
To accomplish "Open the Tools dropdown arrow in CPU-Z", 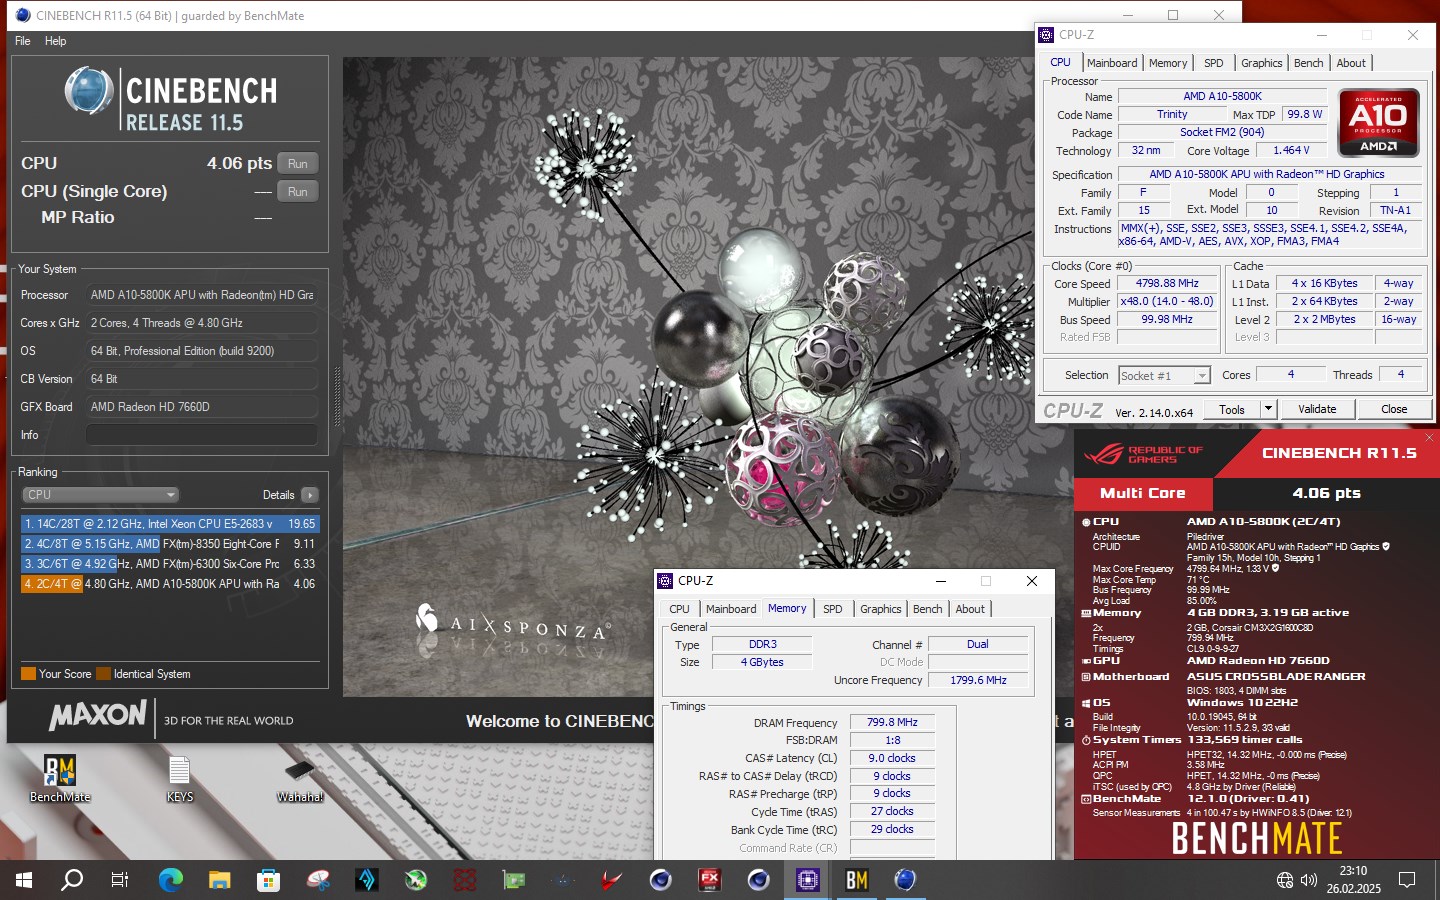I will (1268, 409).
